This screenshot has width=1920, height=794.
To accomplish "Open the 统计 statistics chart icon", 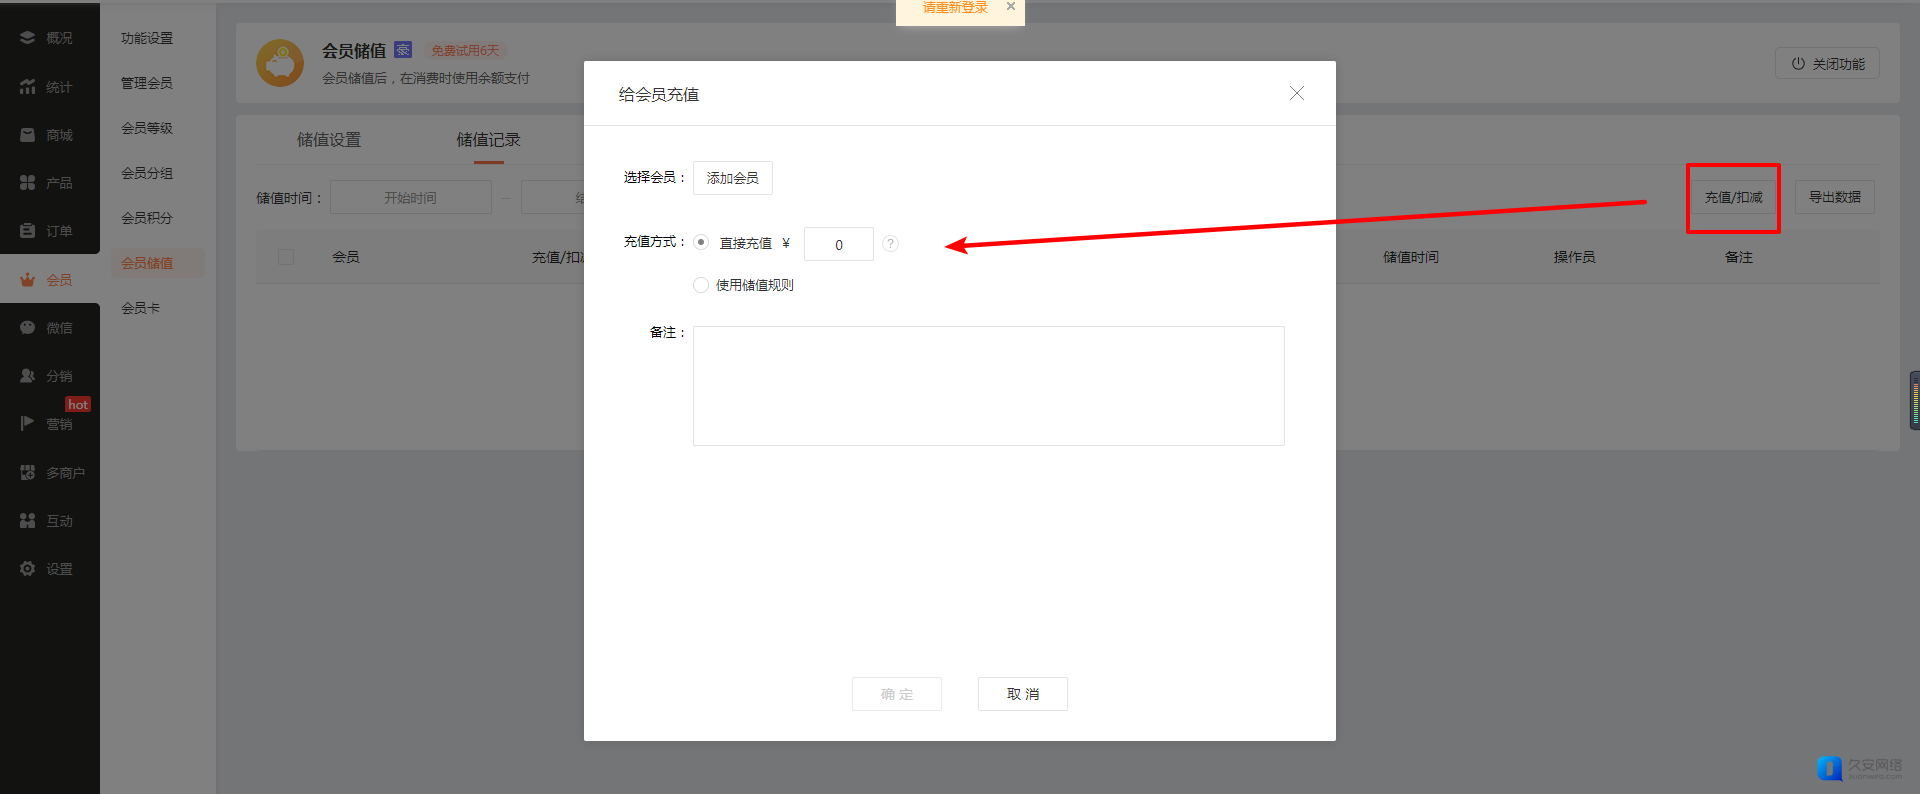I will click(28, 87).
